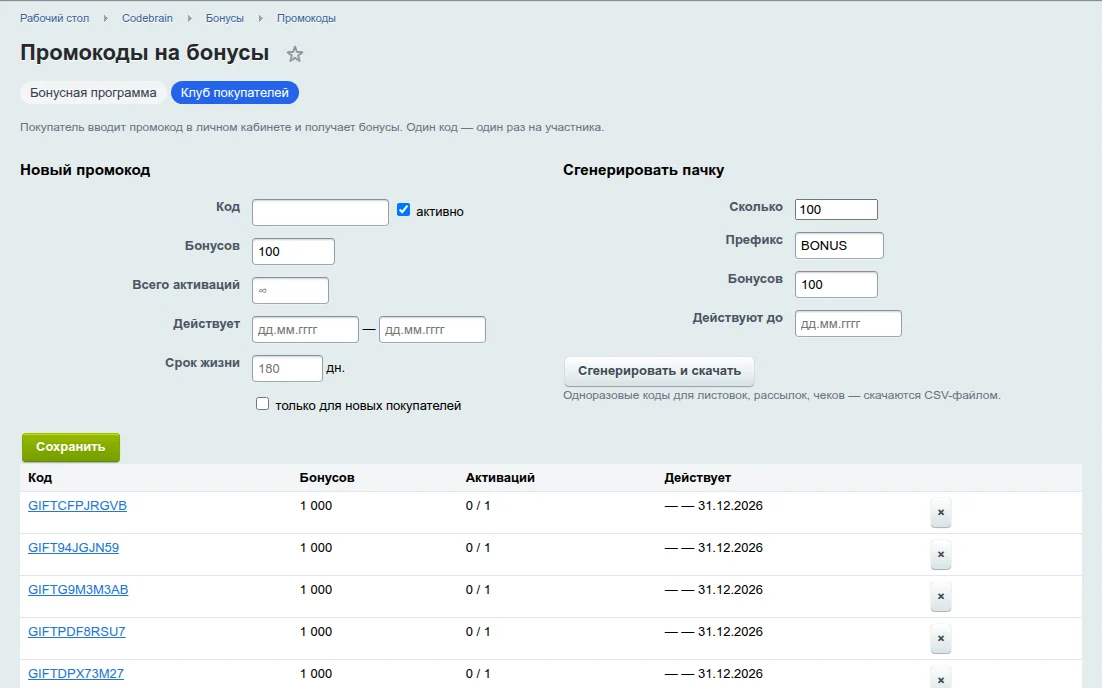Select date 31.12.2026 in GIFTG9M3M3AB row
The height and width of the screenshot is (688, 1102).
click(x=730, y=590)
